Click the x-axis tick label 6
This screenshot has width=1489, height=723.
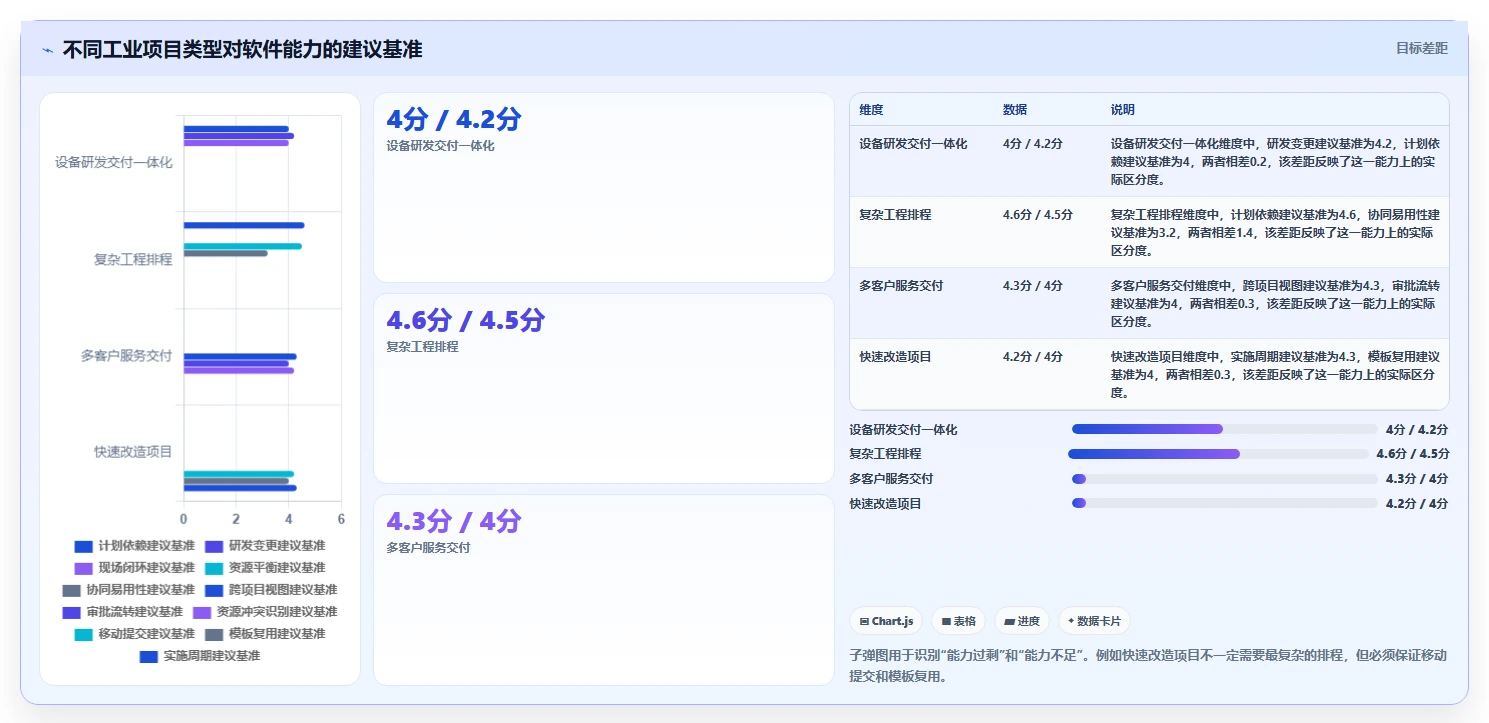[x=341, y=519]
